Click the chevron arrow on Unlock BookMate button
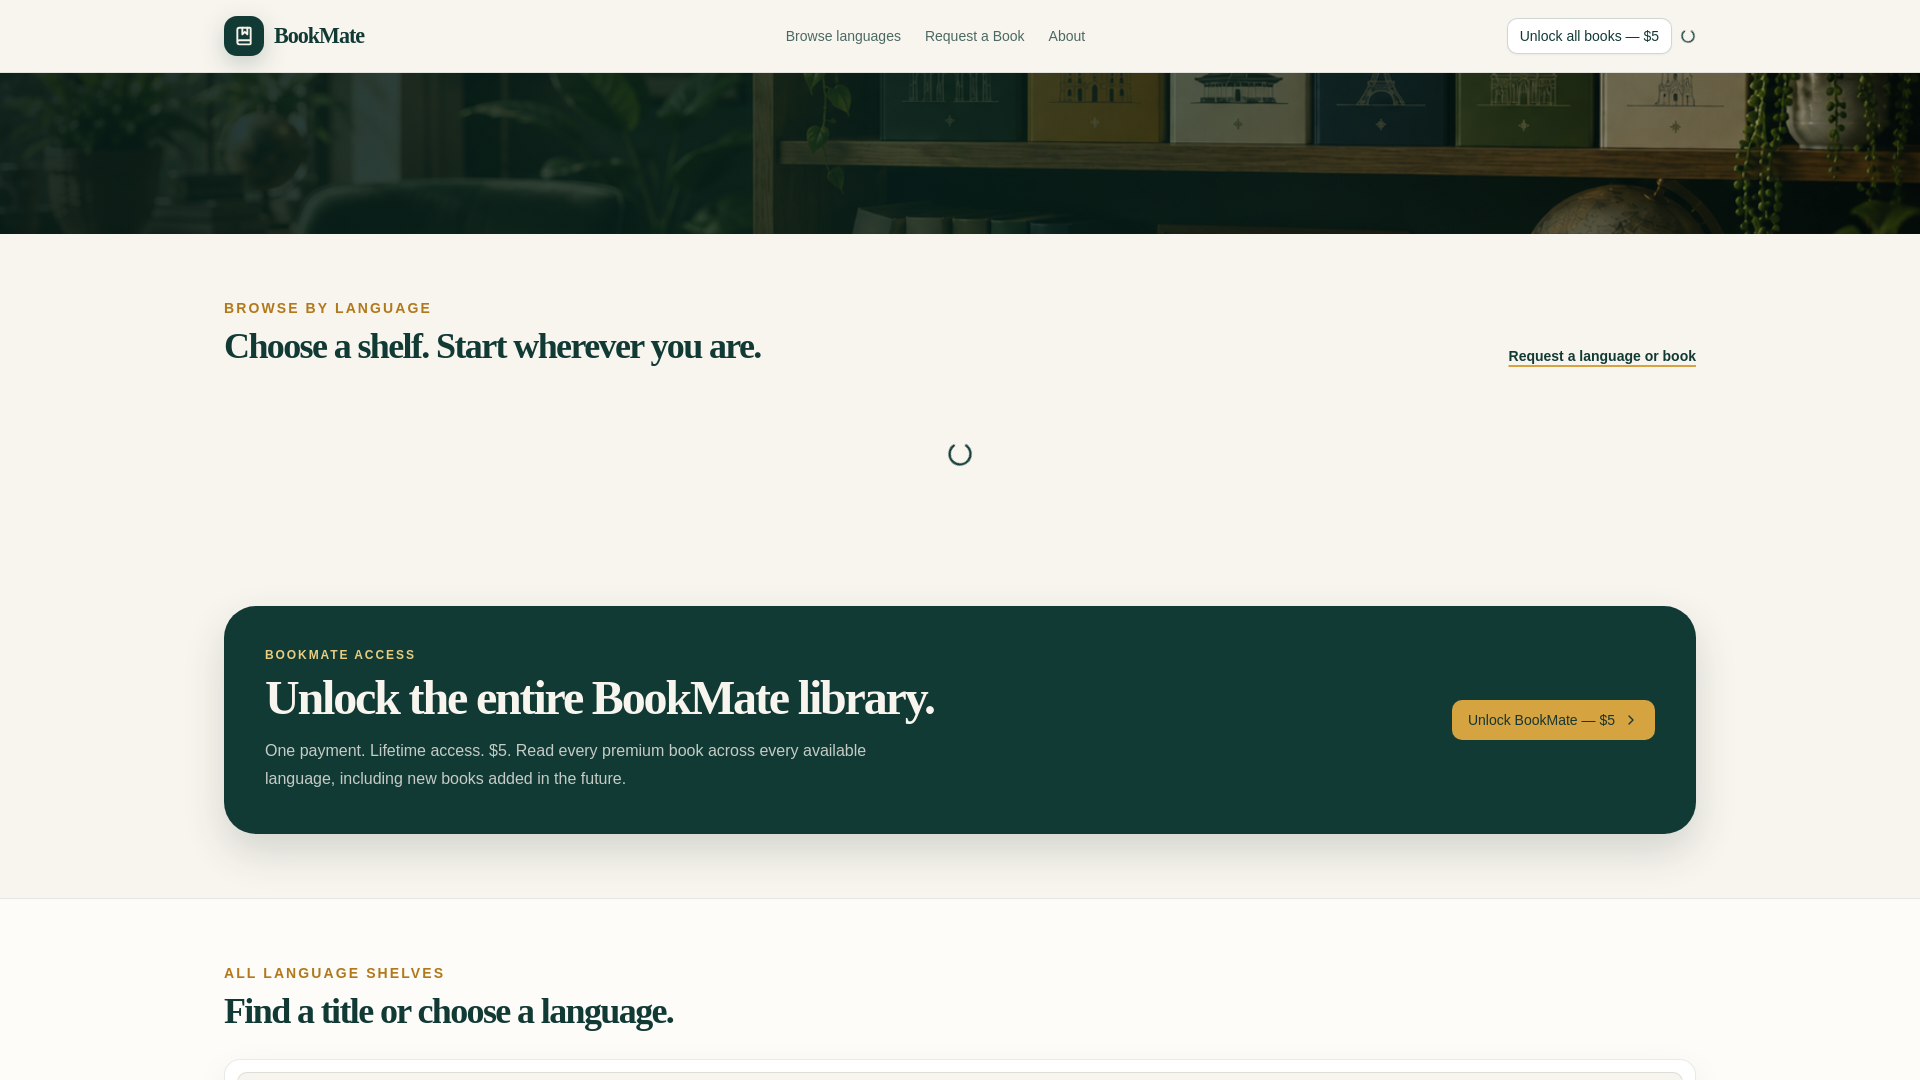The width and height of the screenshot is (1920, 1080). (1631, 720)
